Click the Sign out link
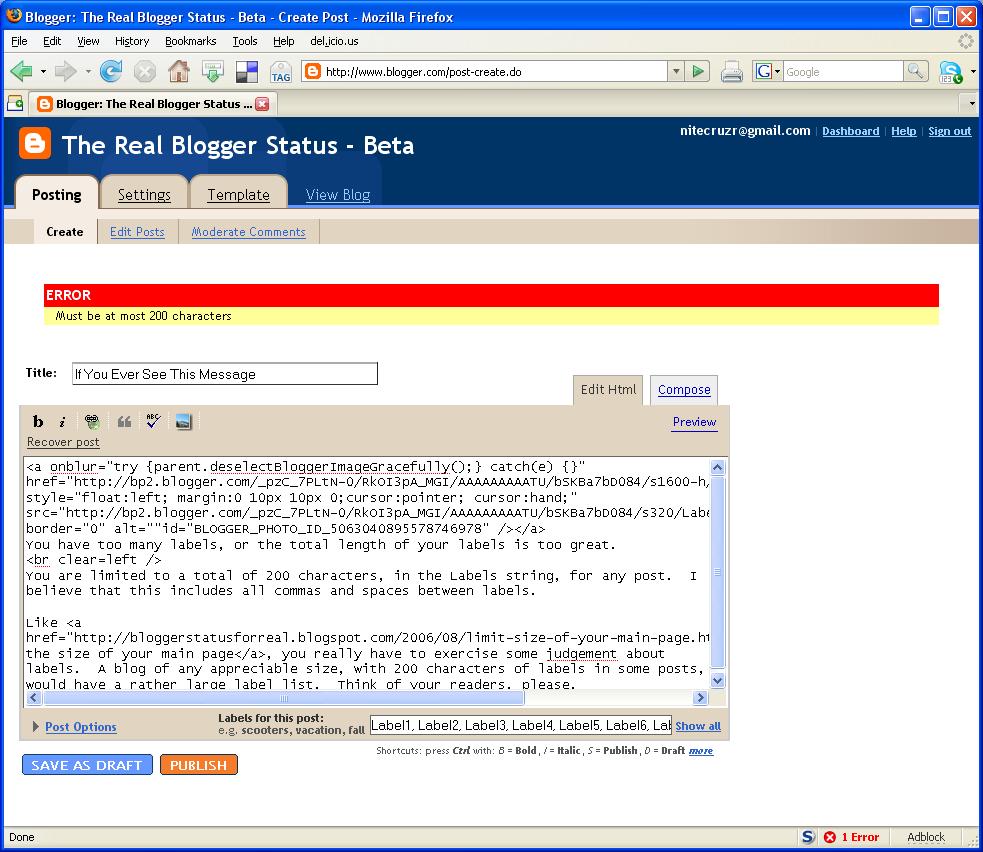 click(x=950, y=131)
